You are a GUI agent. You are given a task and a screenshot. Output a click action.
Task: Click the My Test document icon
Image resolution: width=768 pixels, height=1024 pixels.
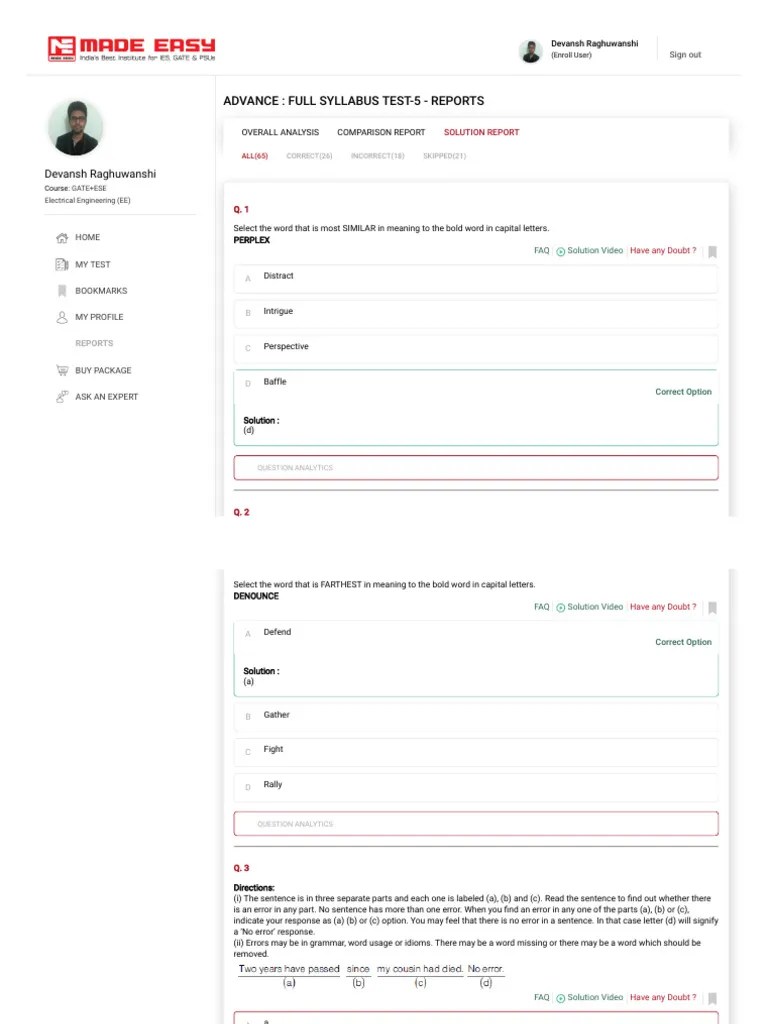coord(62,264)
